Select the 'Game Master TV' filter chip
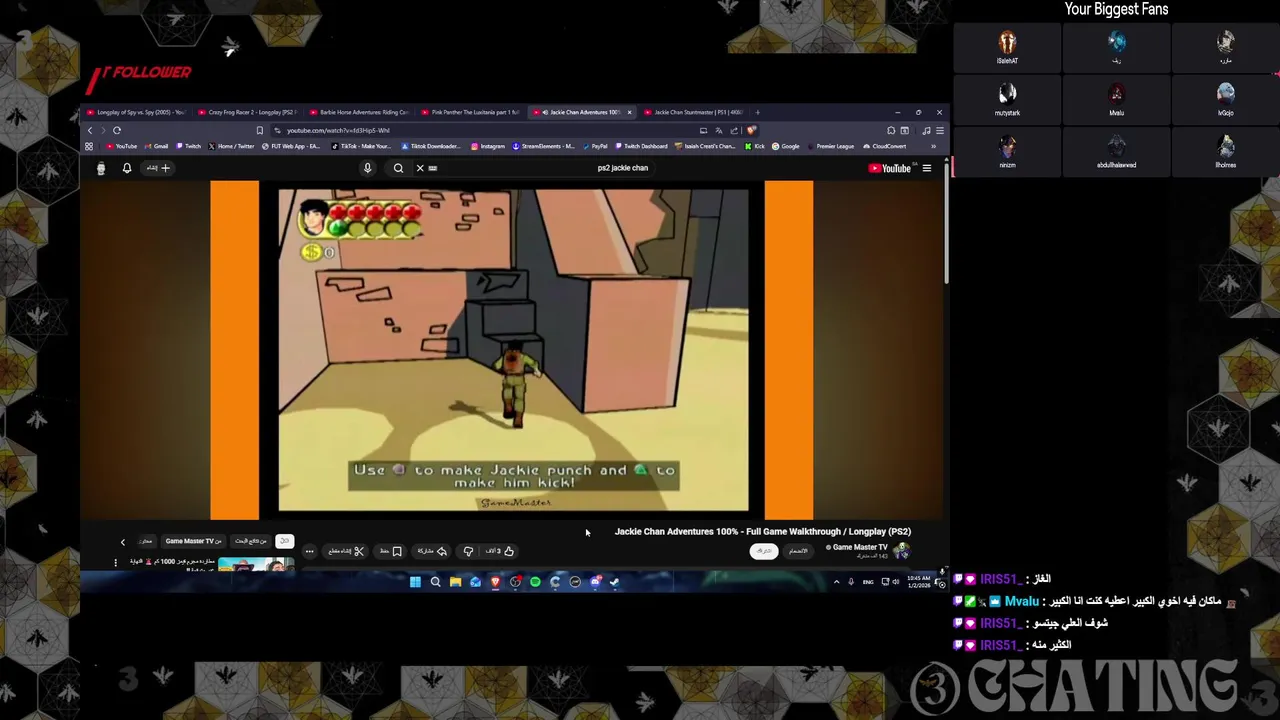The width and height of the screenshot is (1280, 720). 193,541
